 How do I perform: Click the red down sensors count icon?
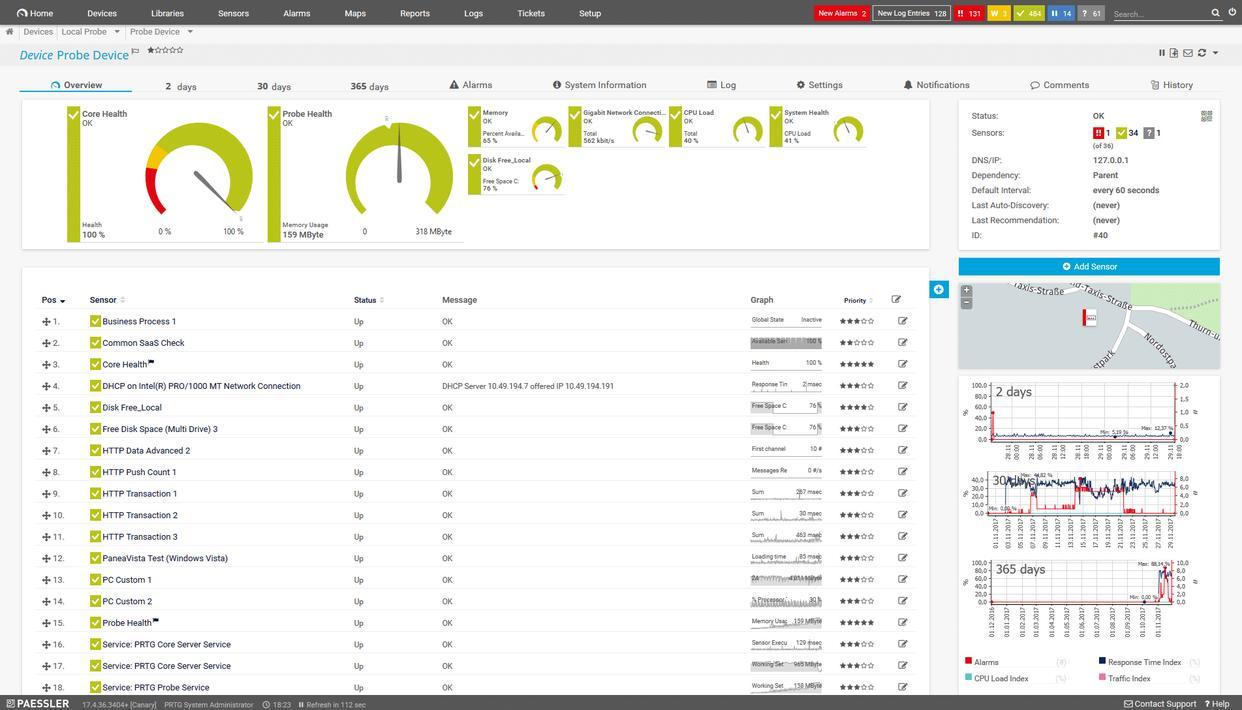pyautogui.click(x=1098, y=133)
